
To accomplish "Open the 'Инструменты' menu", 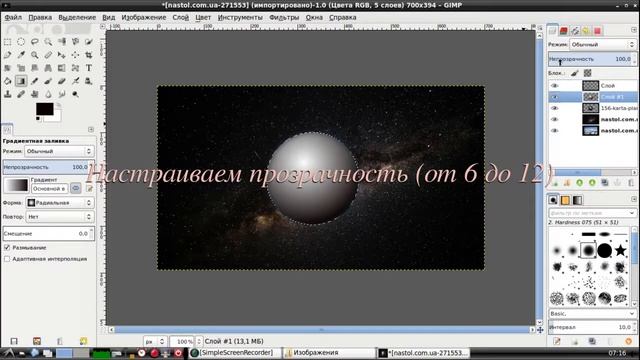I will 240,18.
